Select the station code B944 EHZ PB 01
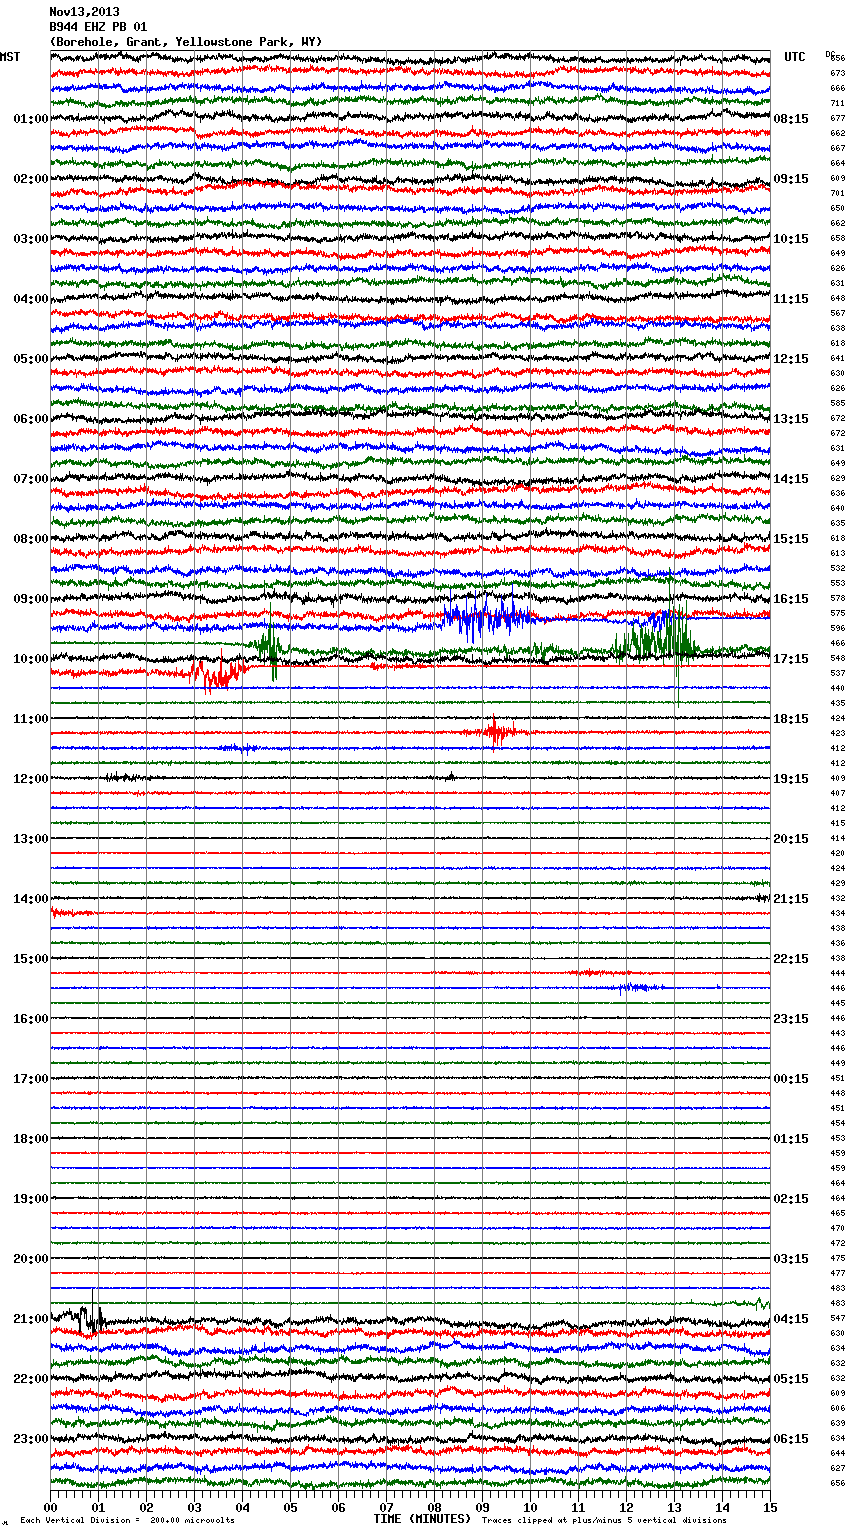 pyautogui.click(x=98, y=27)
